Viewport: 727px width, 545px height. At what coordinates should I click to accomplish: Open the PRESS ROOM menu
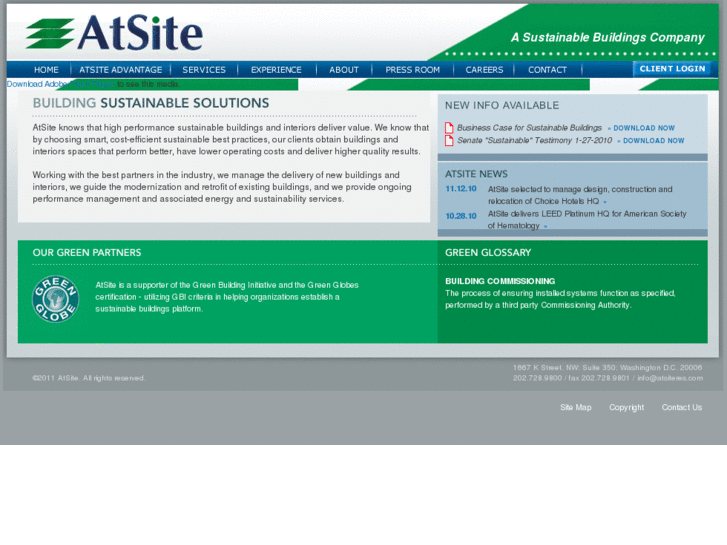pyautogui.click(x=413, y=70)
